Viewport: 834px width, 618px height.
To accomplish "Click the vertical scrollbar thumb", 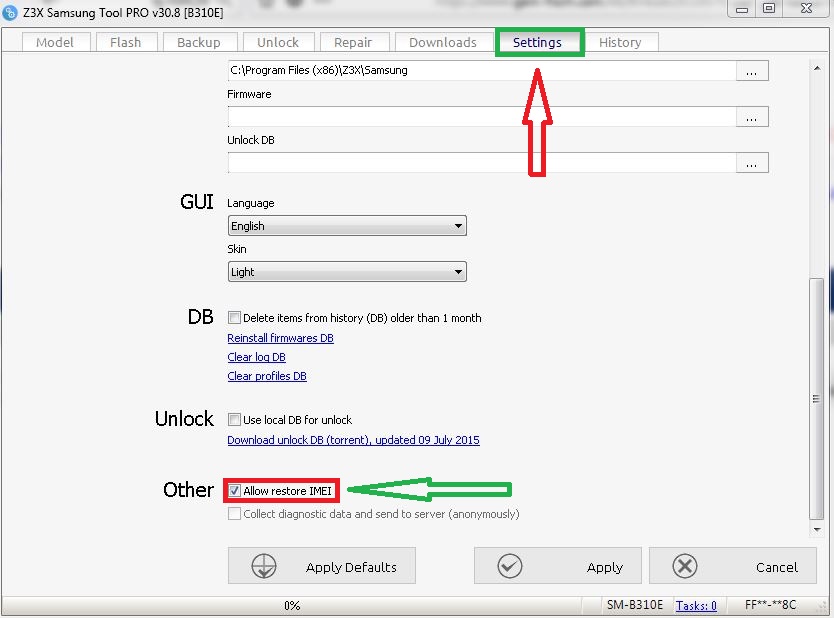I will coord(816,399).
